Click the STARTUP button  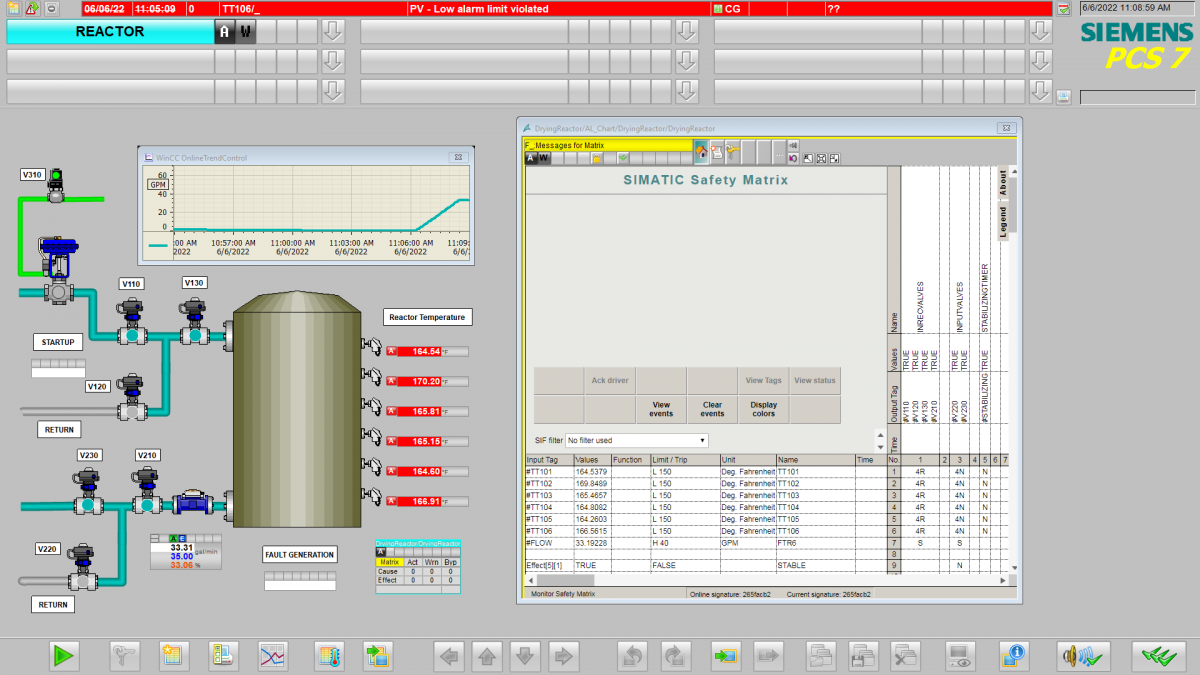pyautogui.click(x=59, y=342)
